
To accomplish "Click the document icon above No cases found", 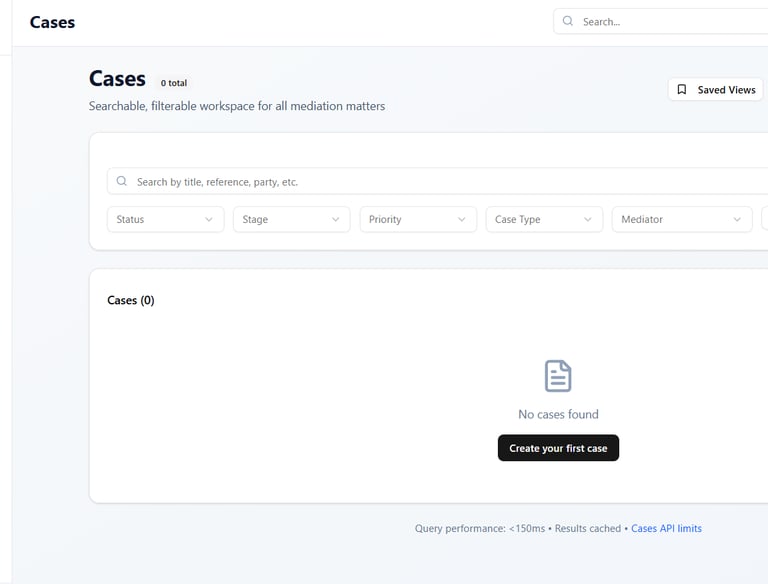I will point(558,376).
